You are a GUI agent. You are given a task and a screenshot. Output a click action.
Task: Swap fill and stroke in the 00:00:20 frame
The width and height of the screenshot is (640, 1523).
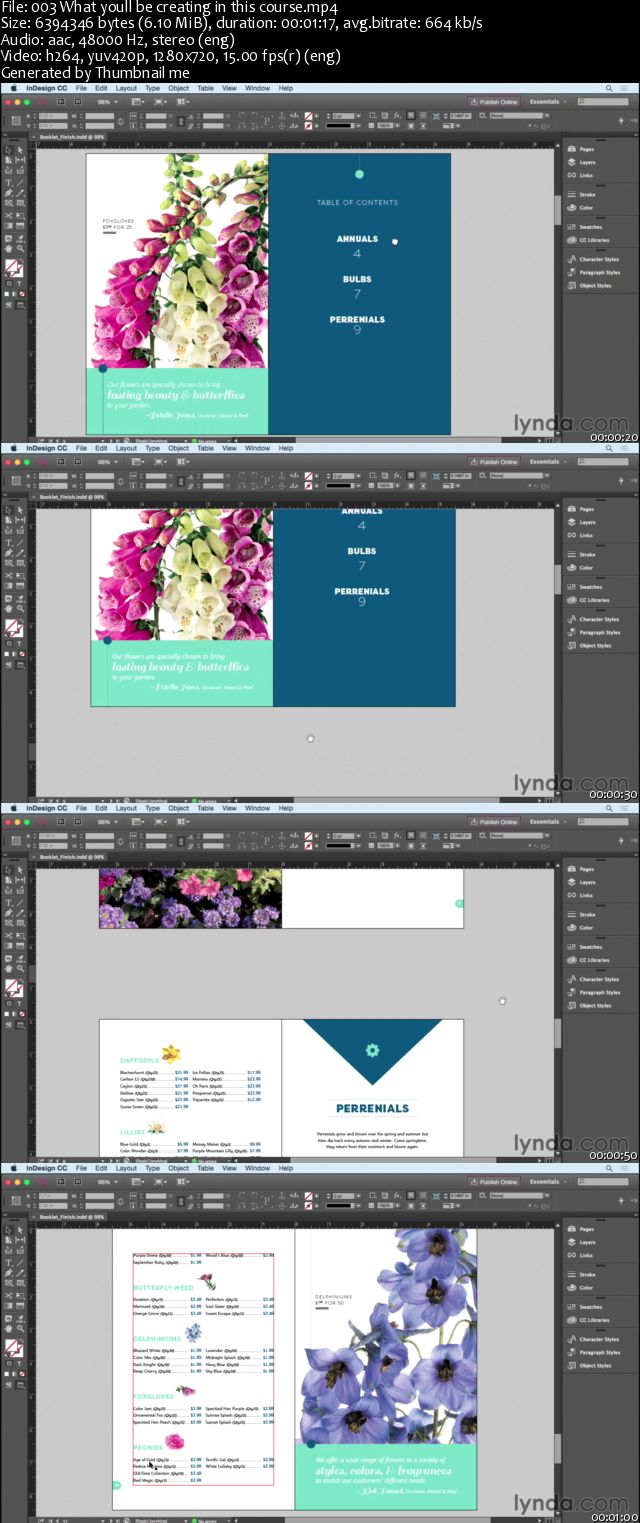click(22, 260)
